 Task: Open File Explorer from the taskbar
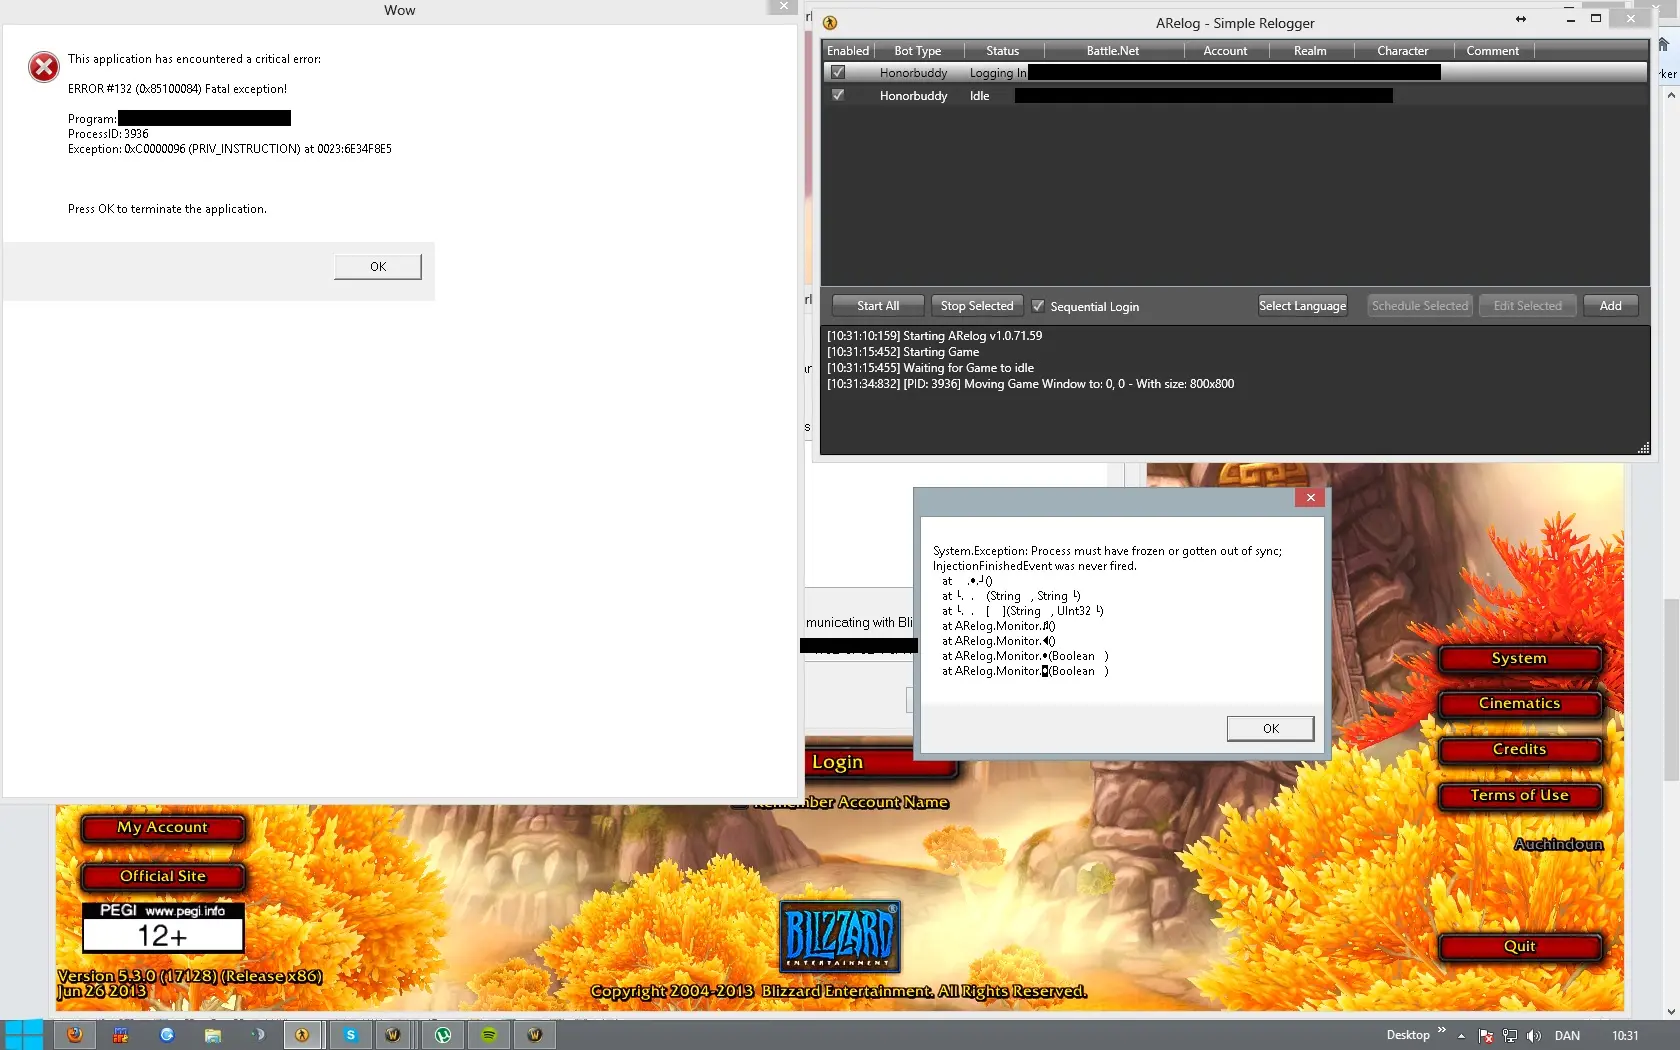pyautogui.click(x=212, y=1035)
